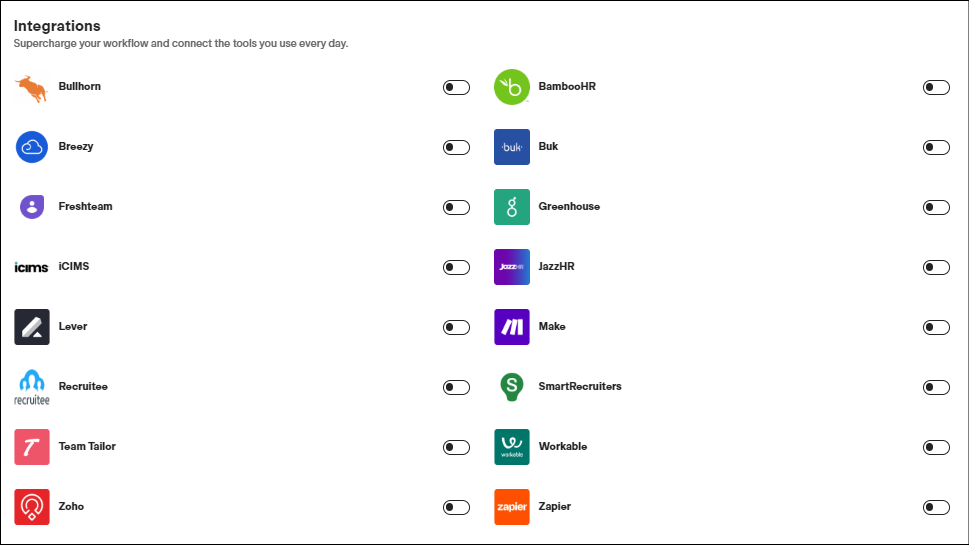Click the Greenhouse integration name

click(569, 206)
